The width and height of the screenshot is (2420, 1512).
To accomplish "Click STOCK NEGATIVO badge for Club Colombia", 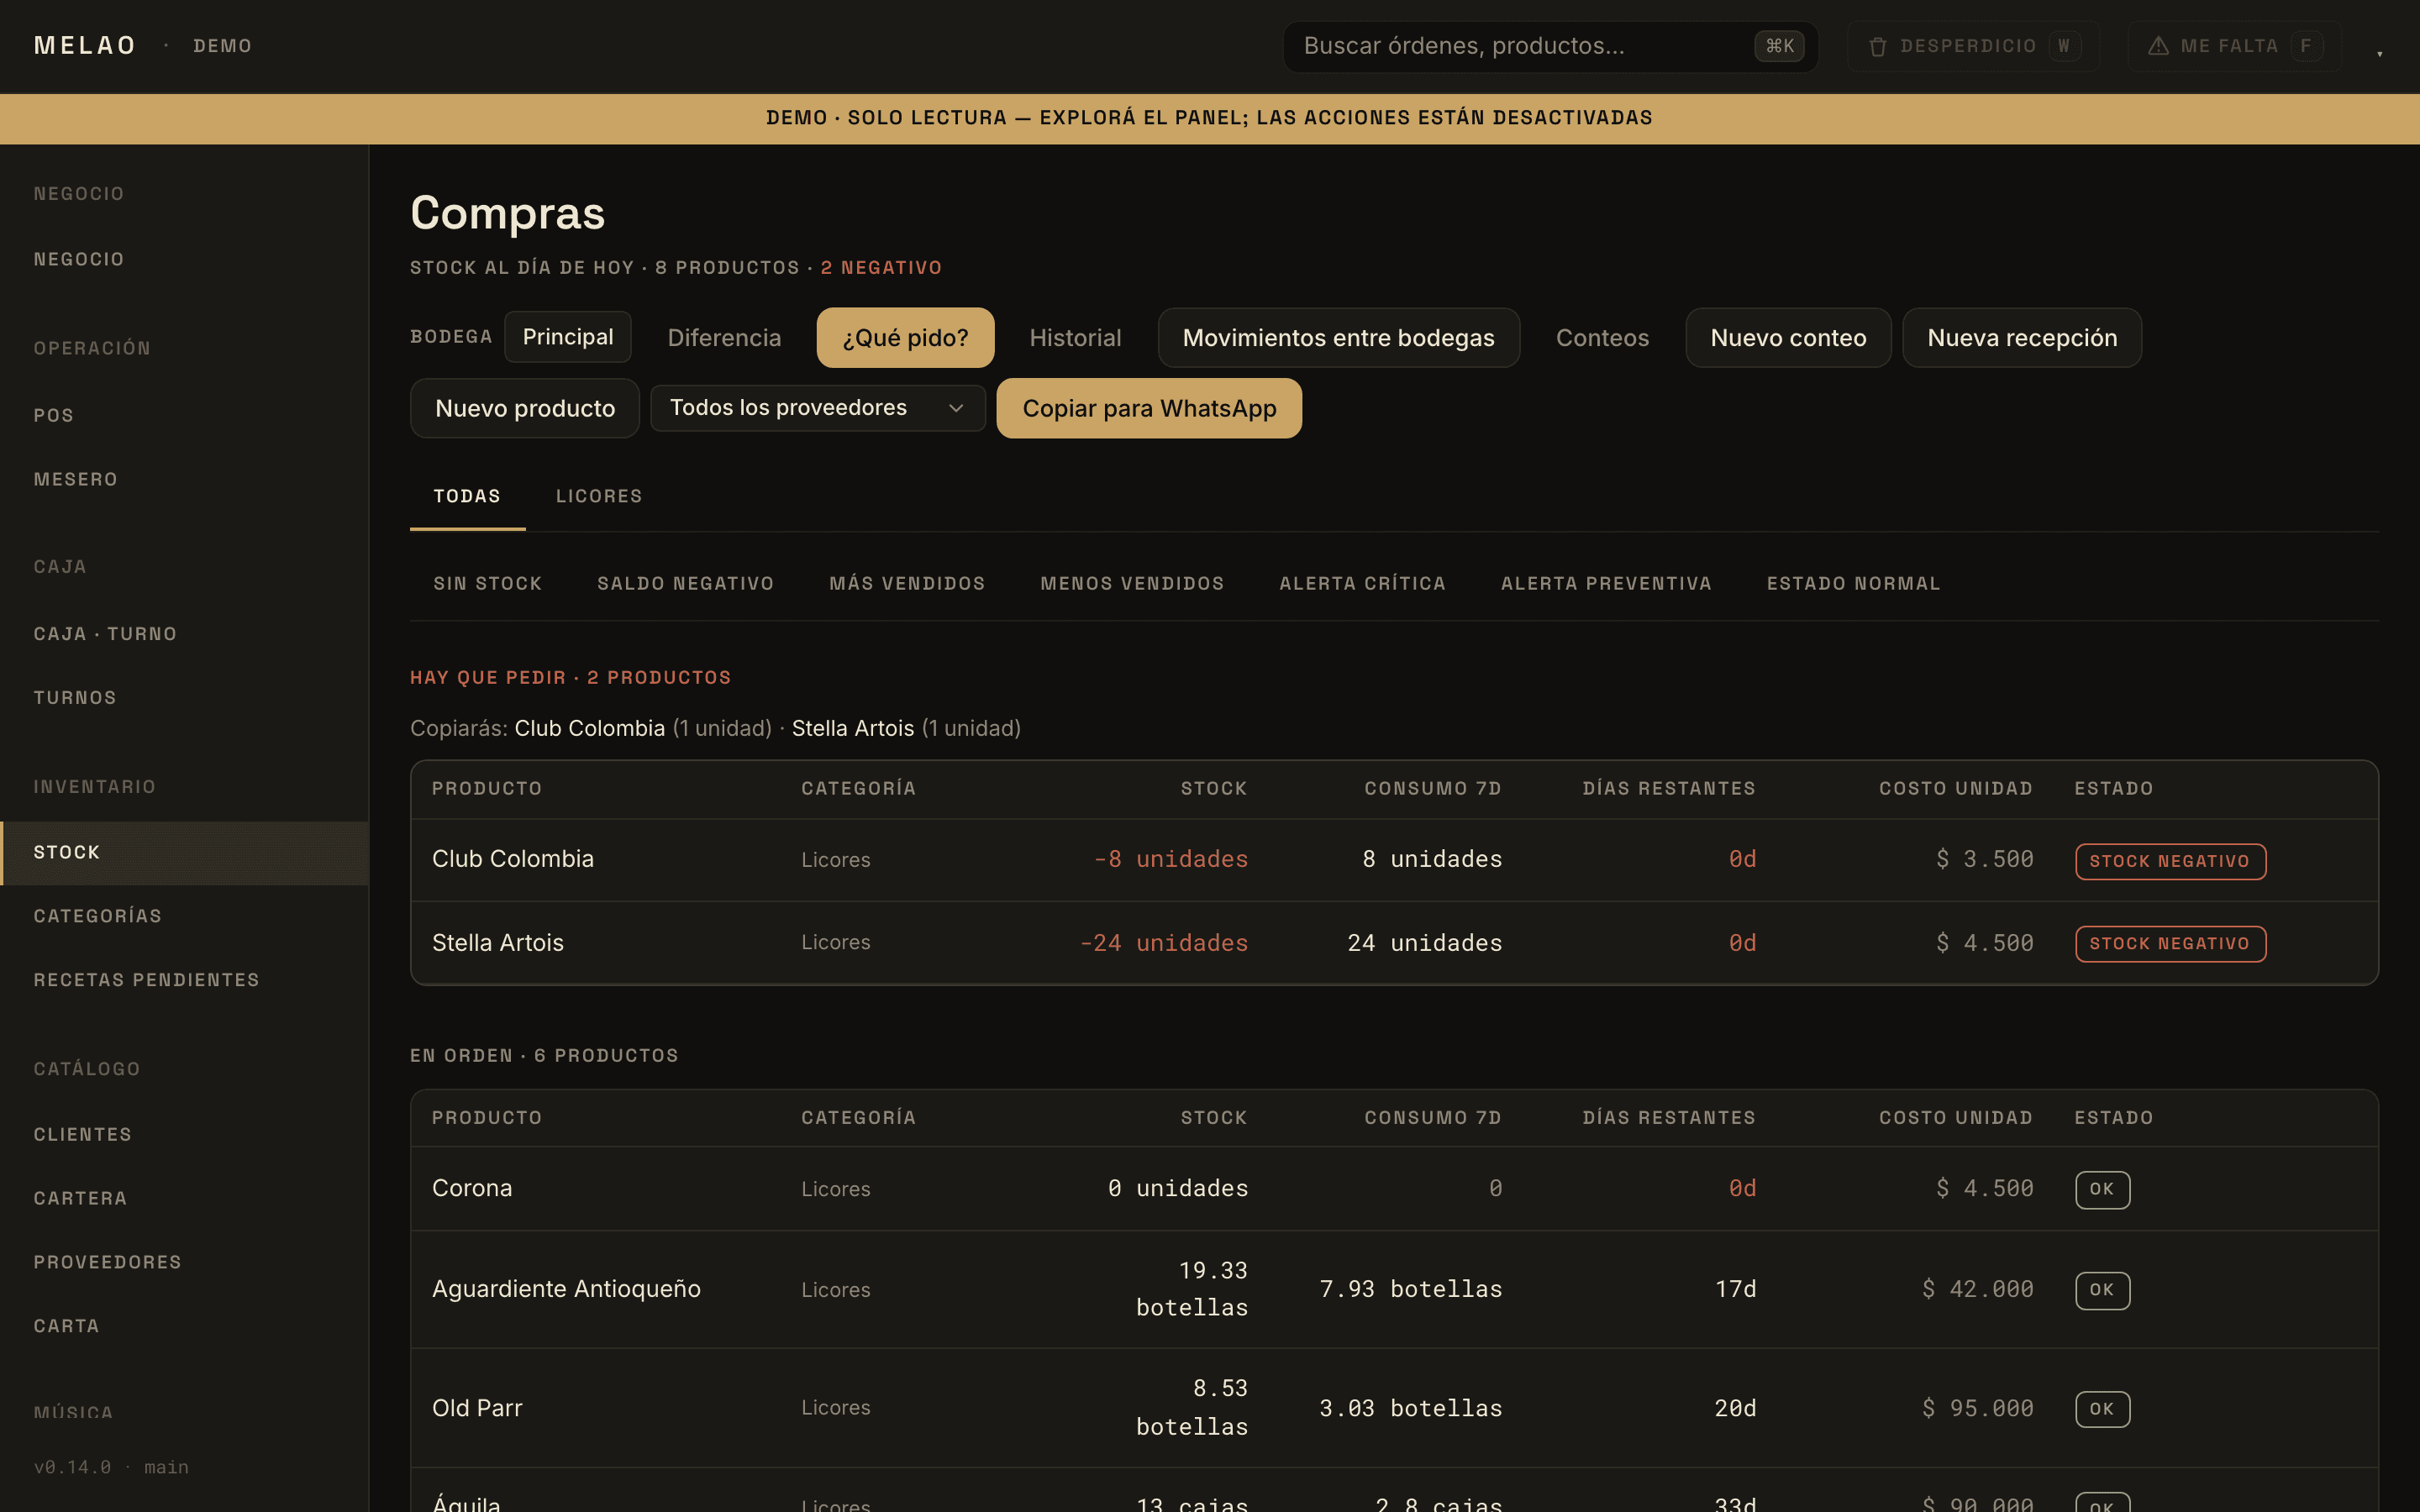I will click(2170, 861).
